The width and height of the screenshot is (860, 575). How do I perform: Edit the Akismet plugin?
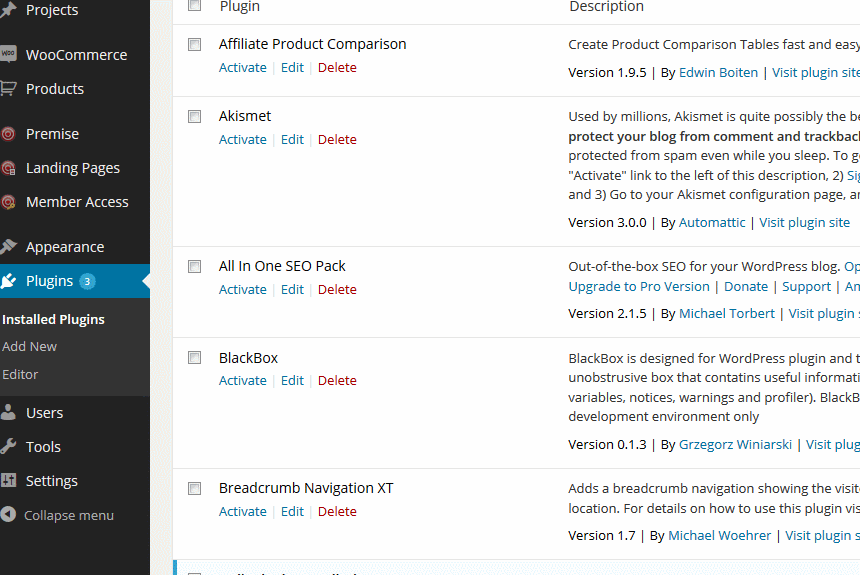click(x=292, y=139)
